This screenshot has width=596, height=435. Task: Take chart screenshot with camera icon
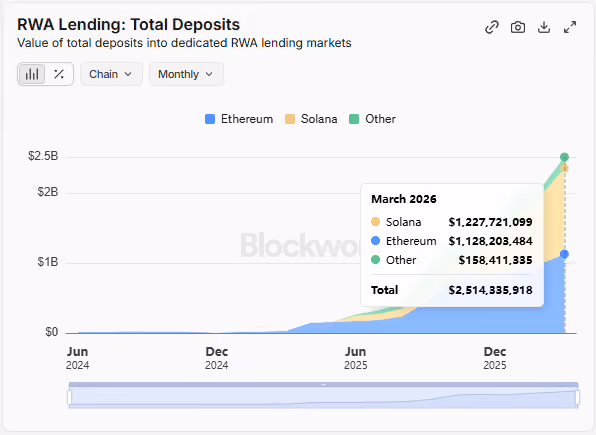click(x=518, y=27)
